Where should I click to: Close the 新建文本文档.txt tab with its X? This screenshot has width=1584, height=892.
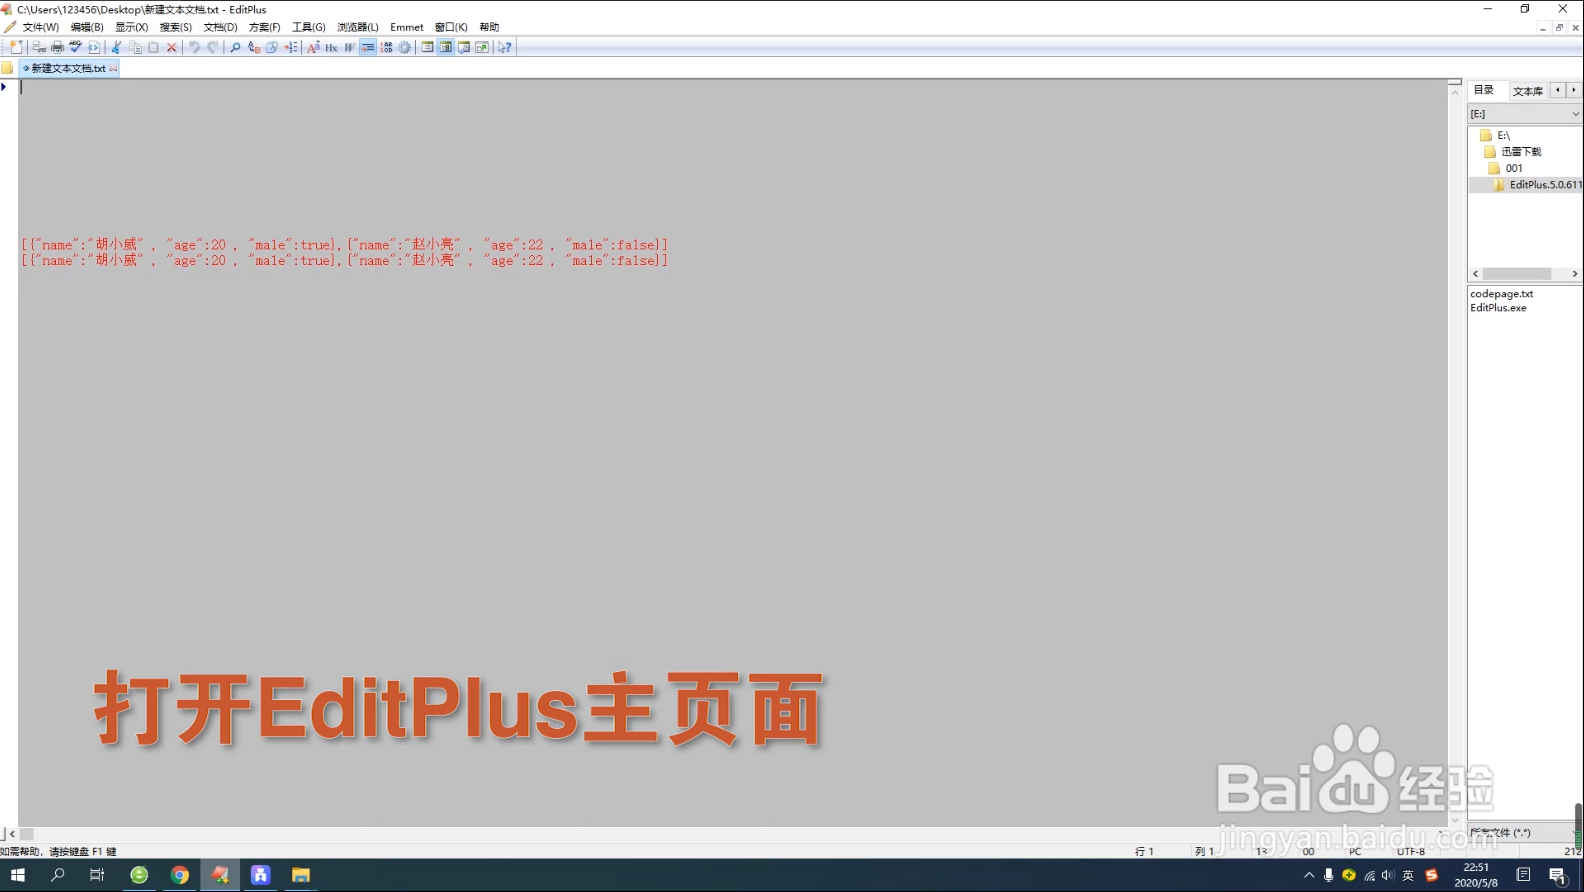tap(113, 68)
